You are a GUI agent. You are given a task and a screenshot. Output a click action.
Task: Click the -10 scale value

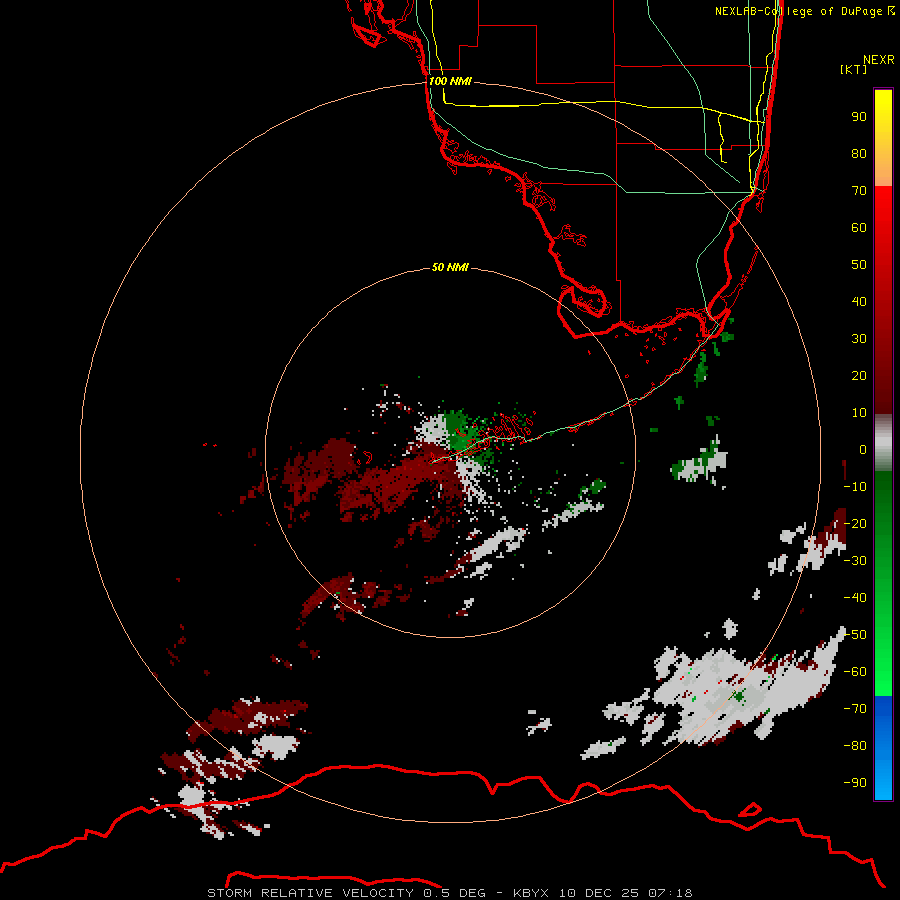855,487
